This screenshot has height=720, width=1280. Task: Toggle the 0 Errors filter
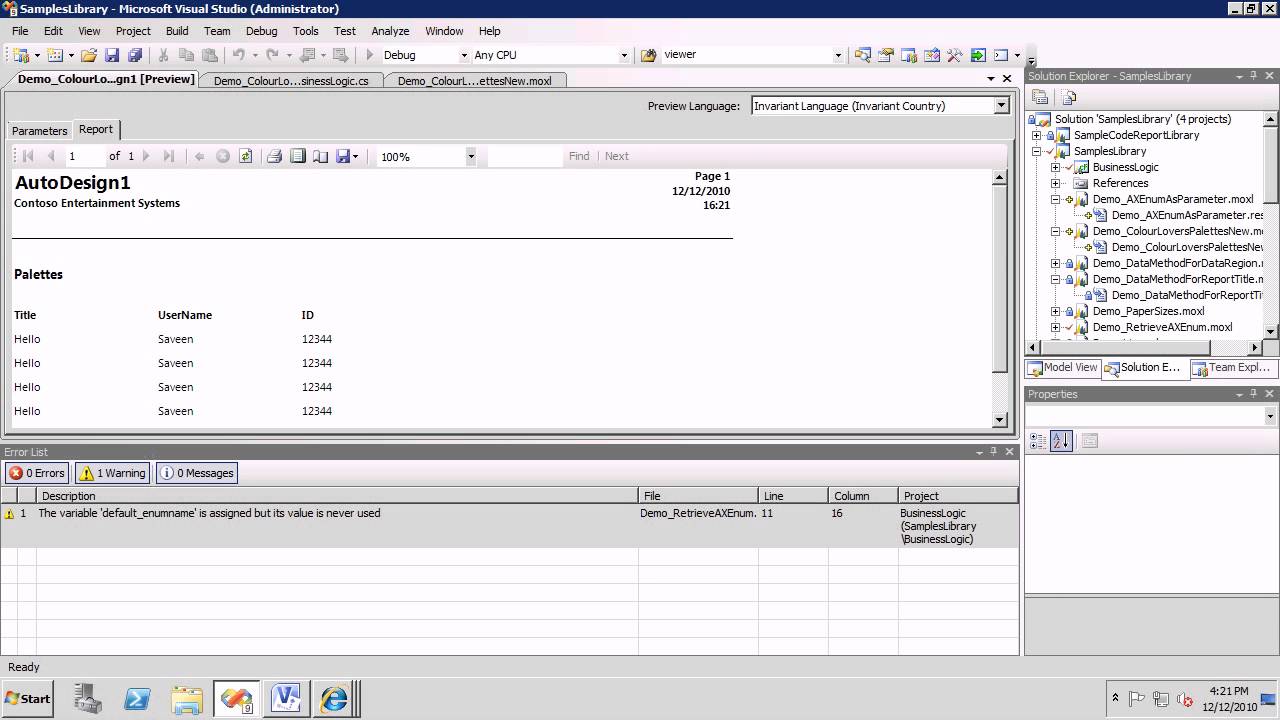(37, 473)
